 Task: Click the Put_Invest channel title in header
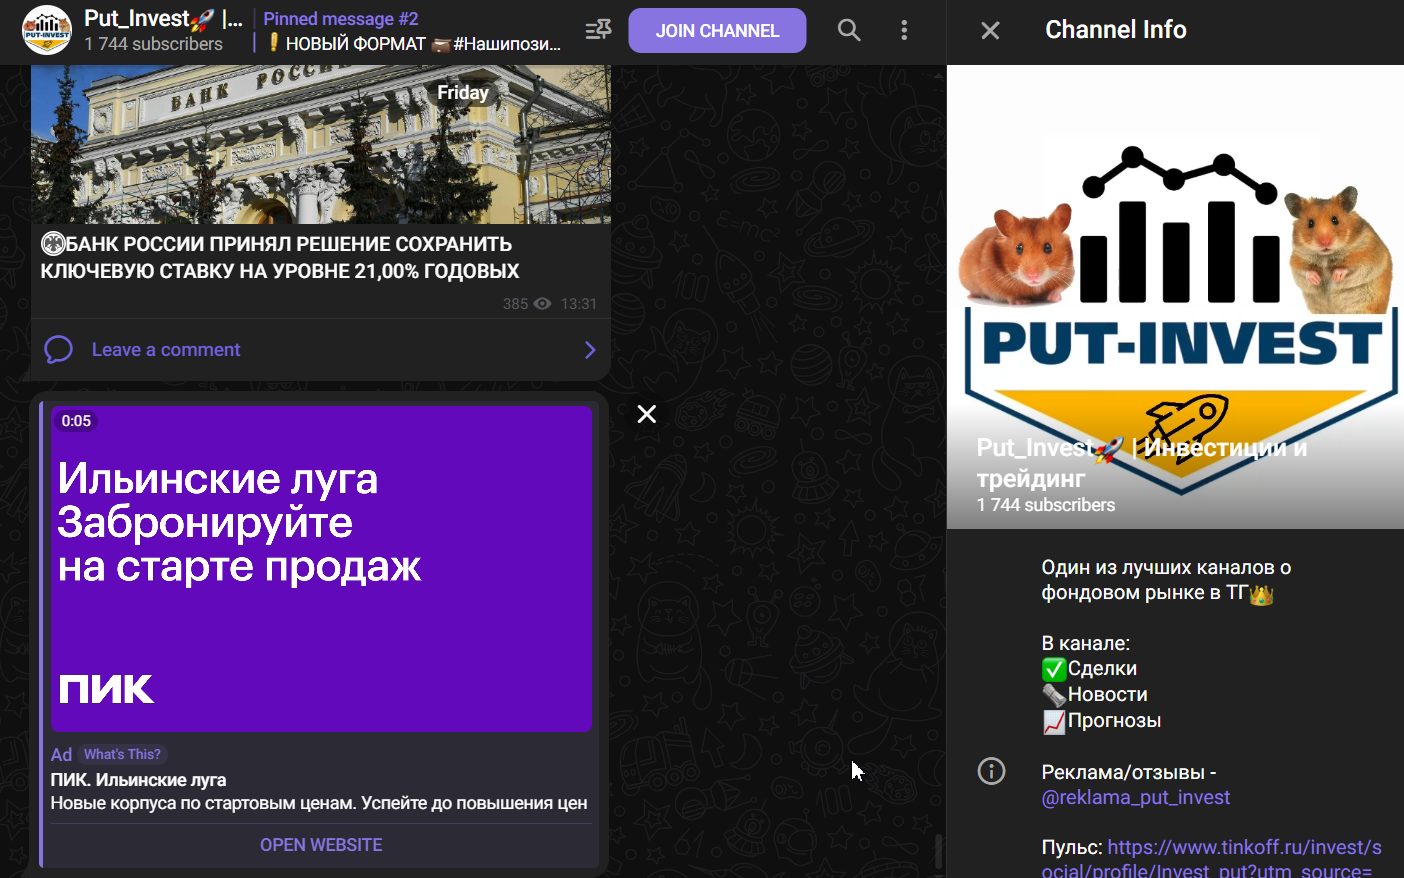tap(163, 19)
